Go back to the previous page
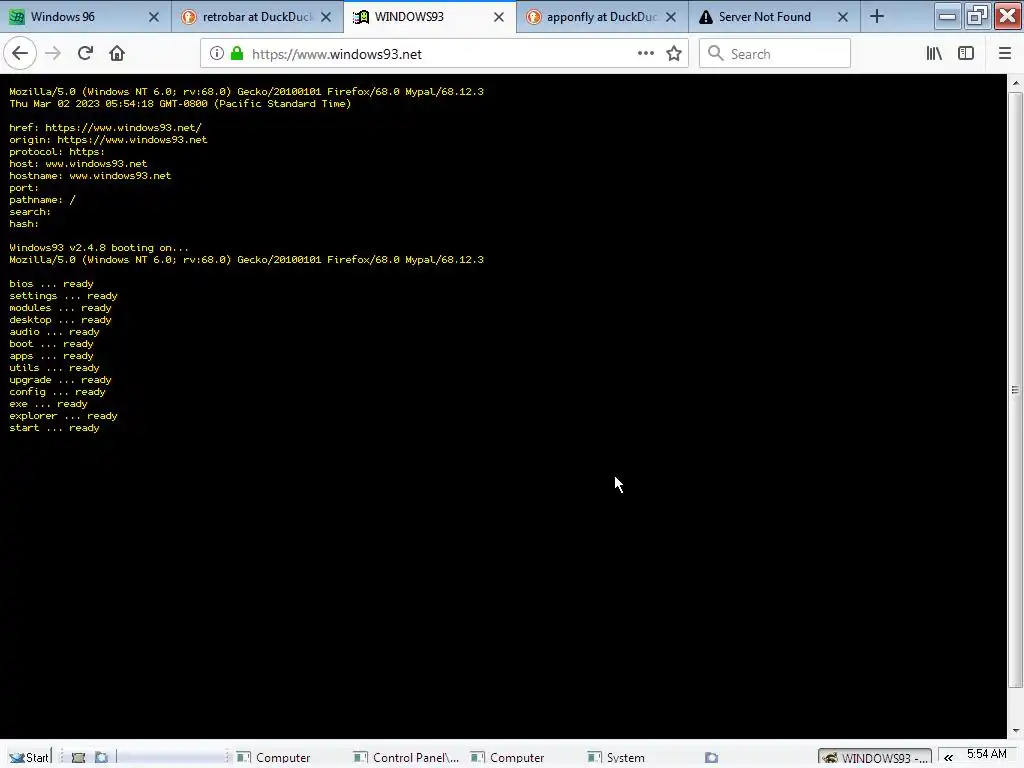The height and width of the screenshot is (768, 1024). 20,53
